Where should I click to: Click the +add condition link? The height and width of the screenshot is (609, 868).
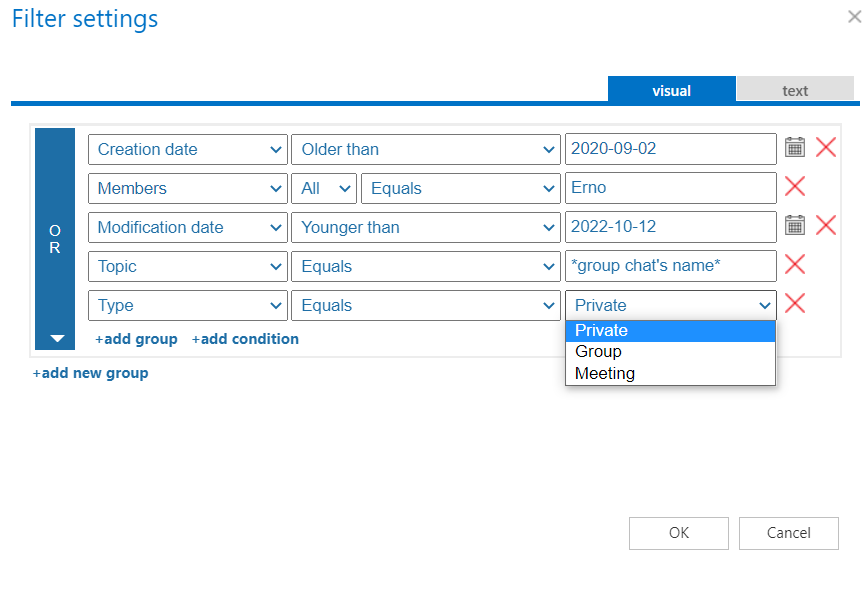245,339
